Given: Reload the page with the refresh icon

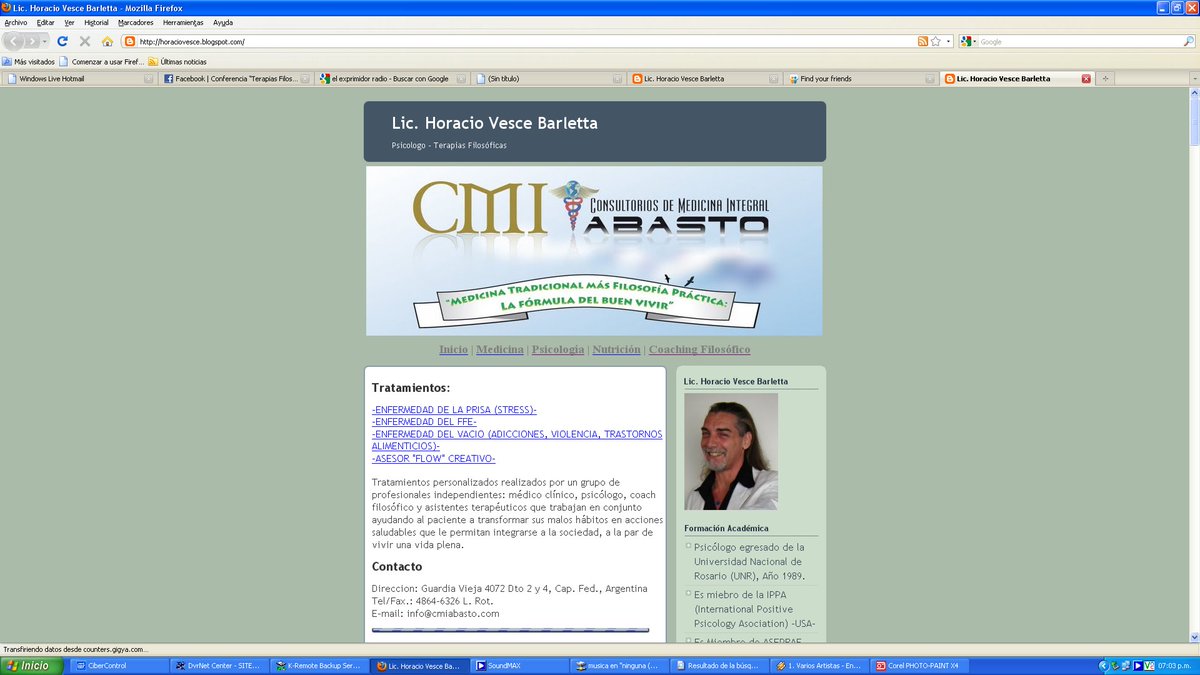Looking at the screenshot, I should [x=62, y=41].
